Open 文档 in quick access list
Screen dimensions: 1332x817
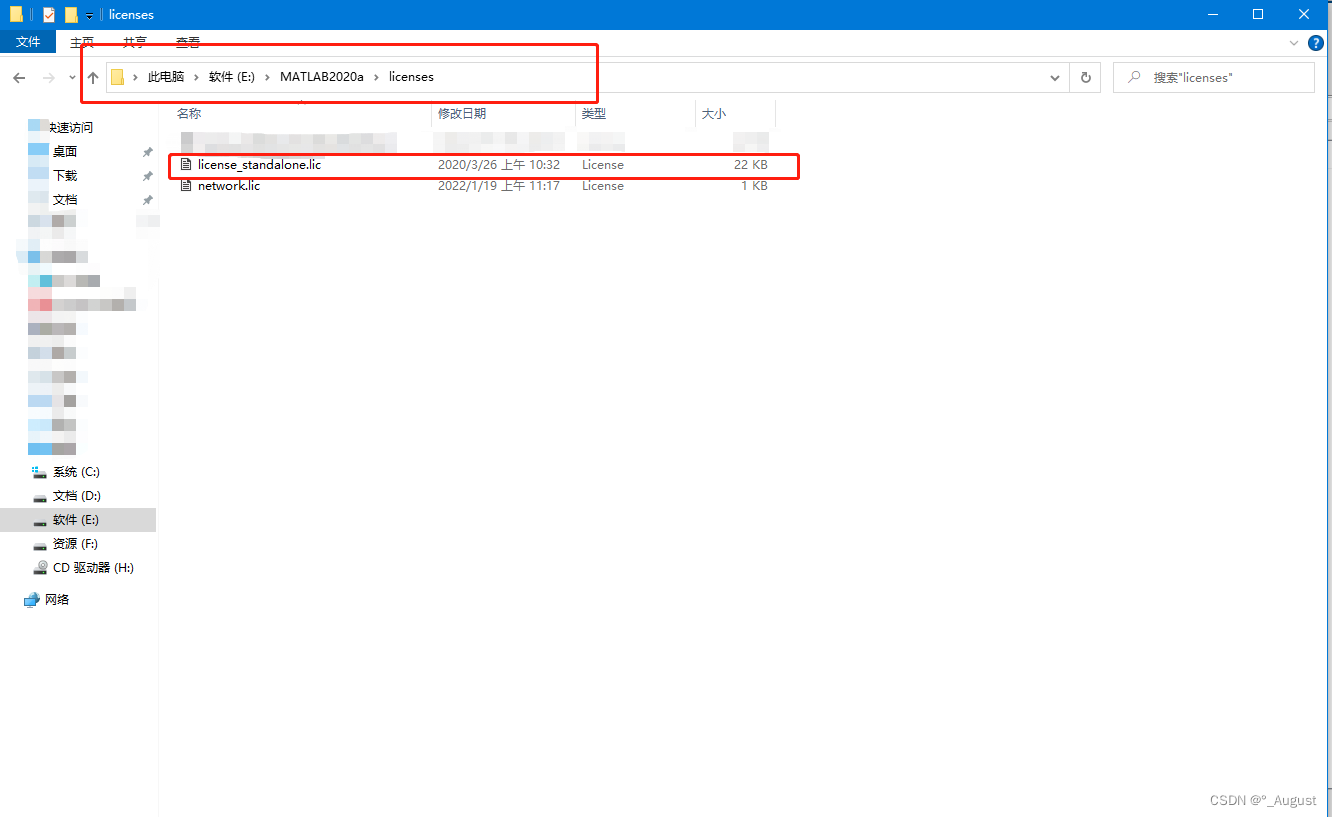pyautogui.click(x=65, y=199)
